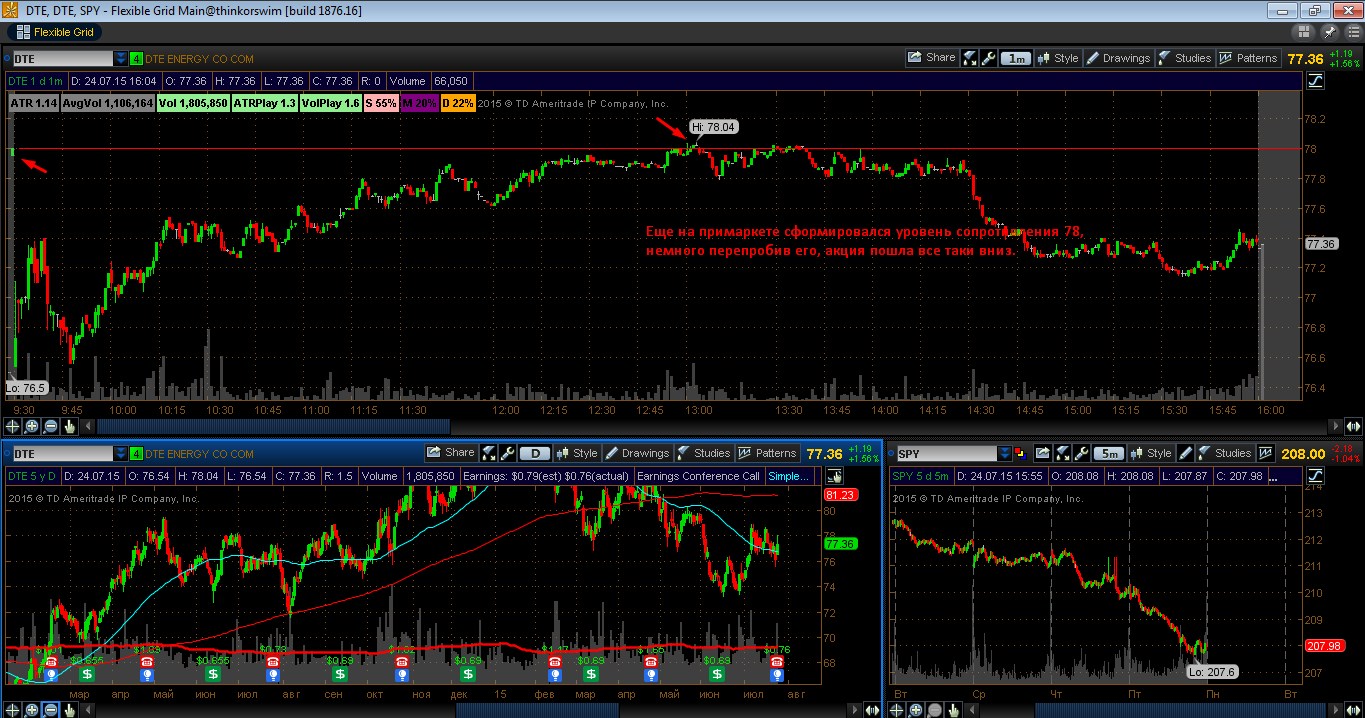Click the orange D 22% label
Screen dimensions: 1365x718
(x=458, y=103)
